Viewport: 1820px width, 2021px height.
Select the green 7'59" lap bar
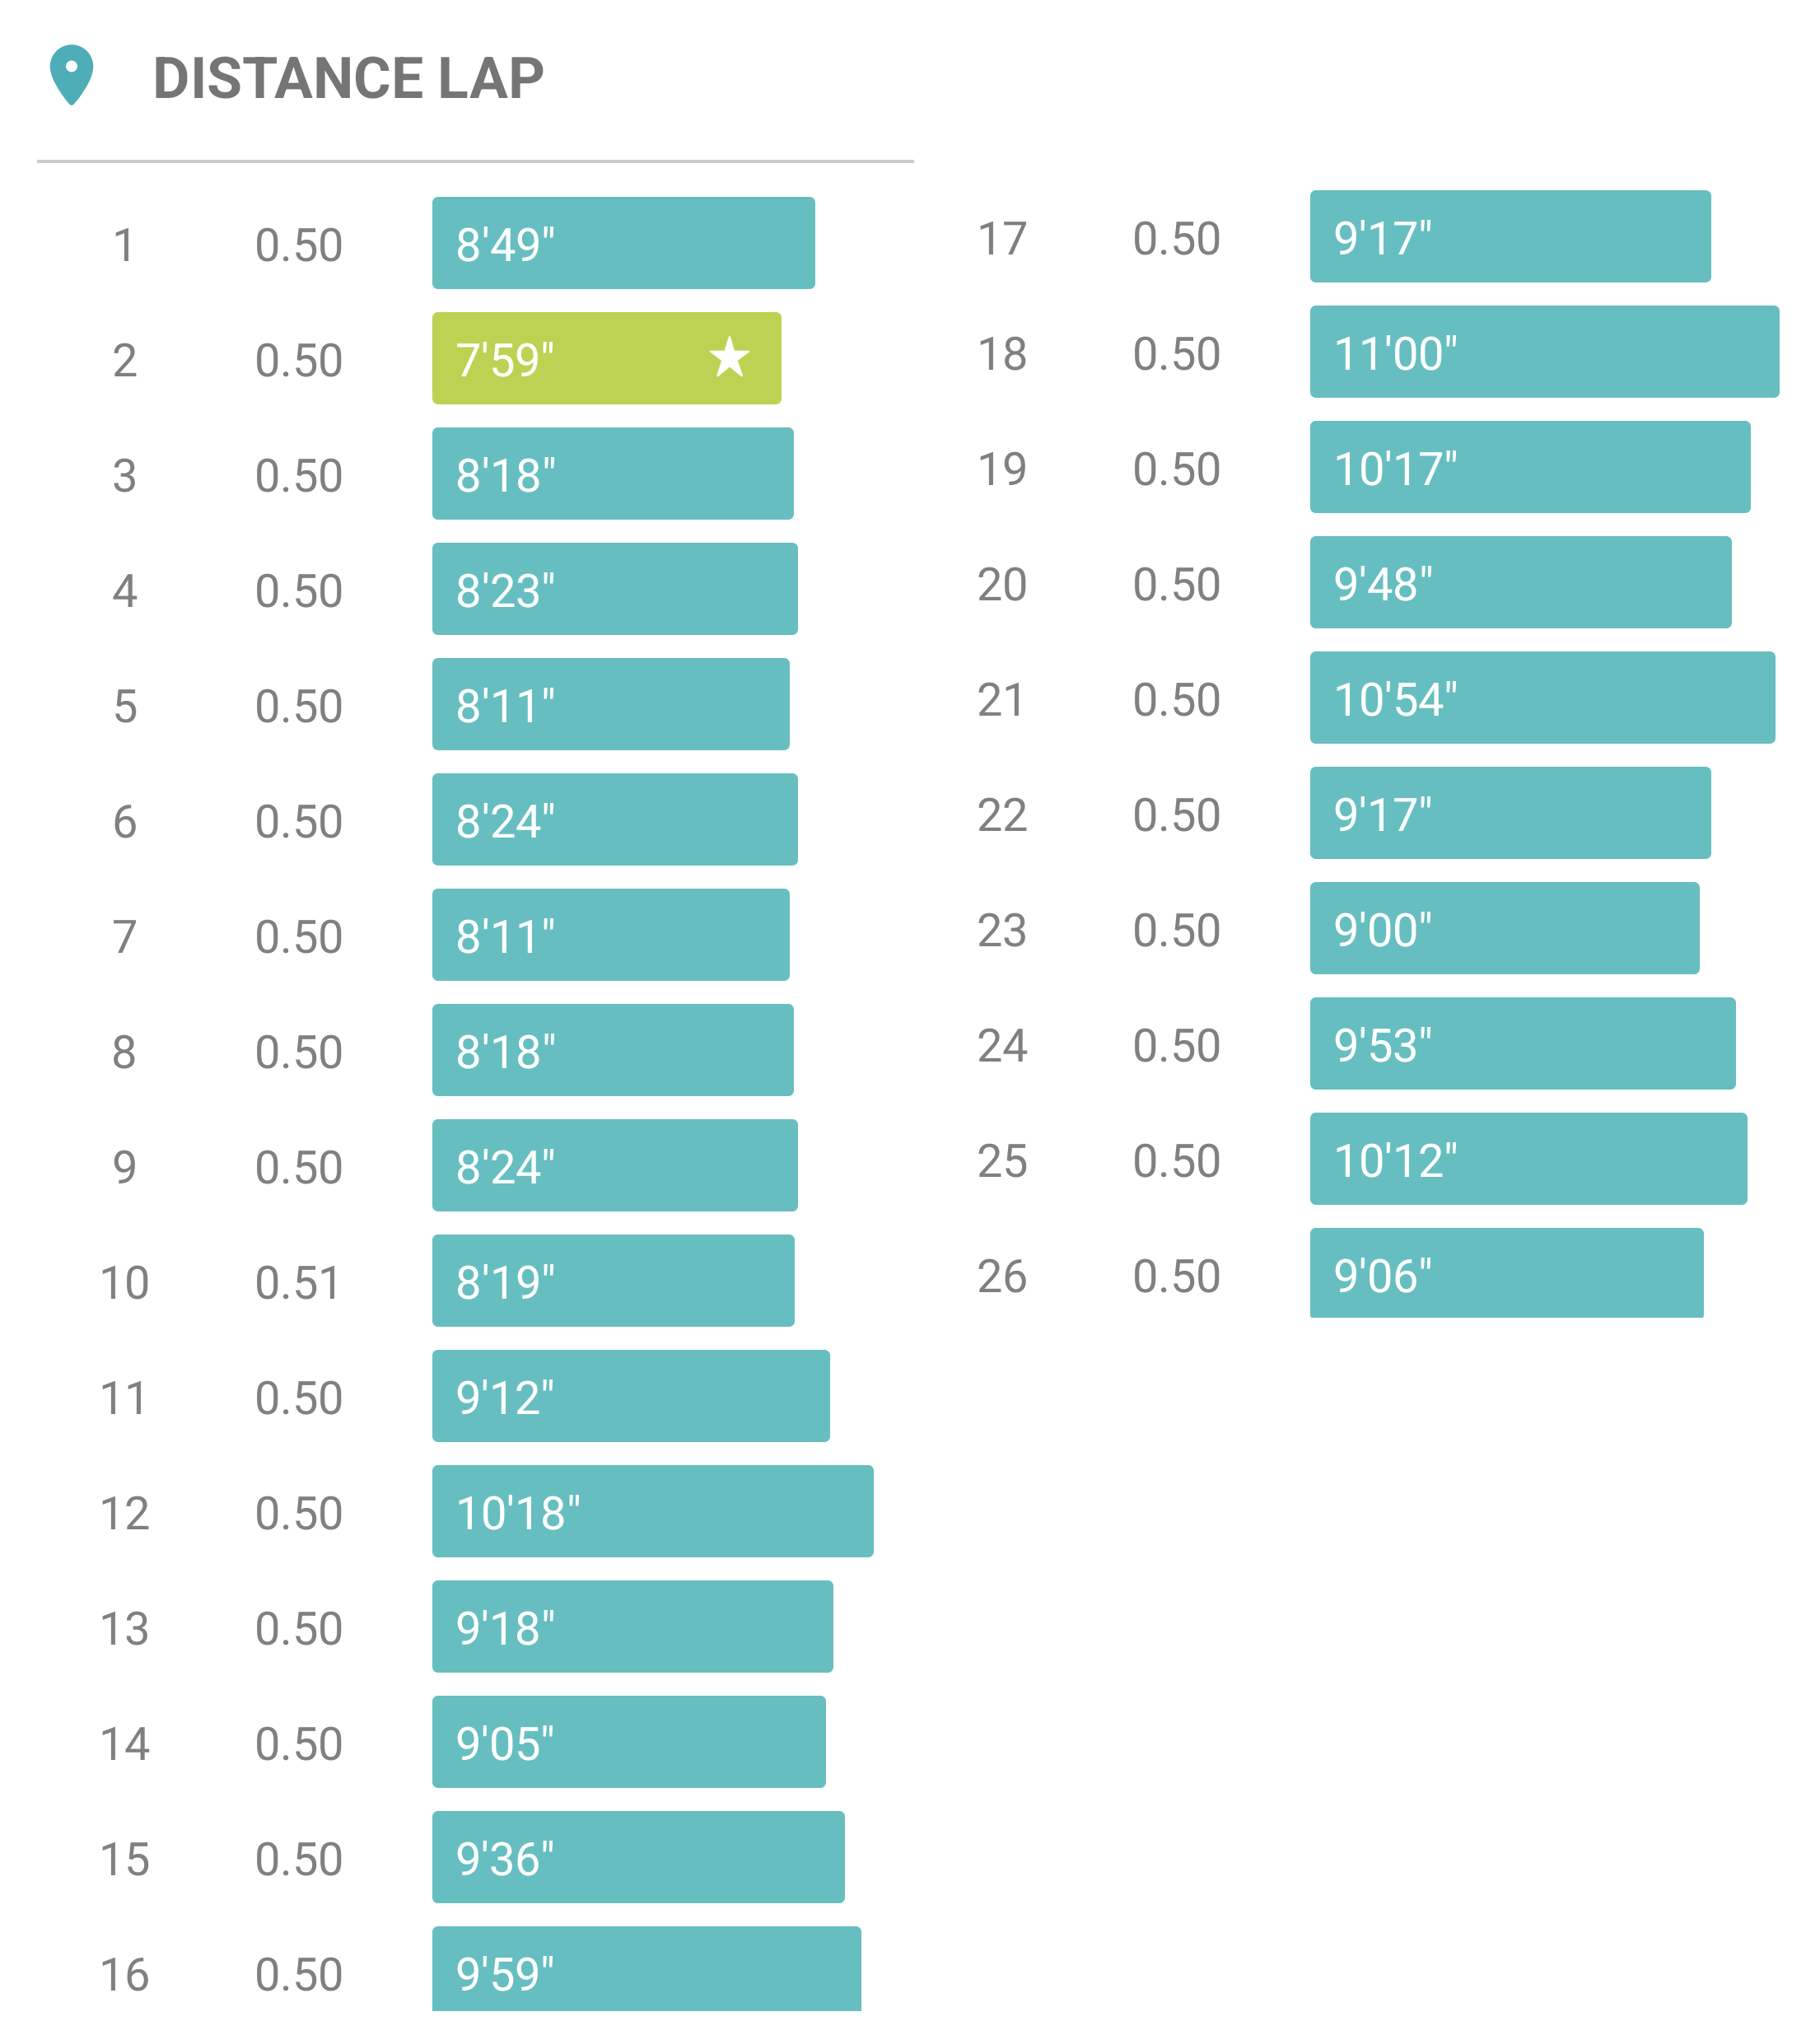[x=605, y=358]
